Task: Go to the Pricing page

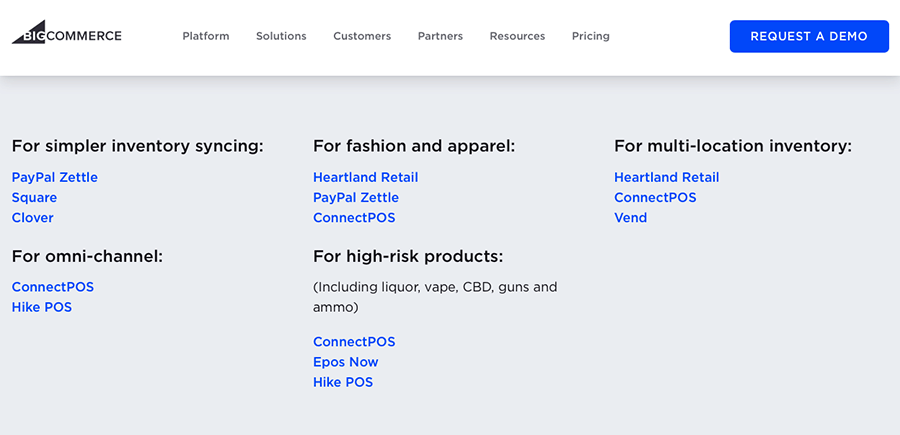Action: point(591,36)
